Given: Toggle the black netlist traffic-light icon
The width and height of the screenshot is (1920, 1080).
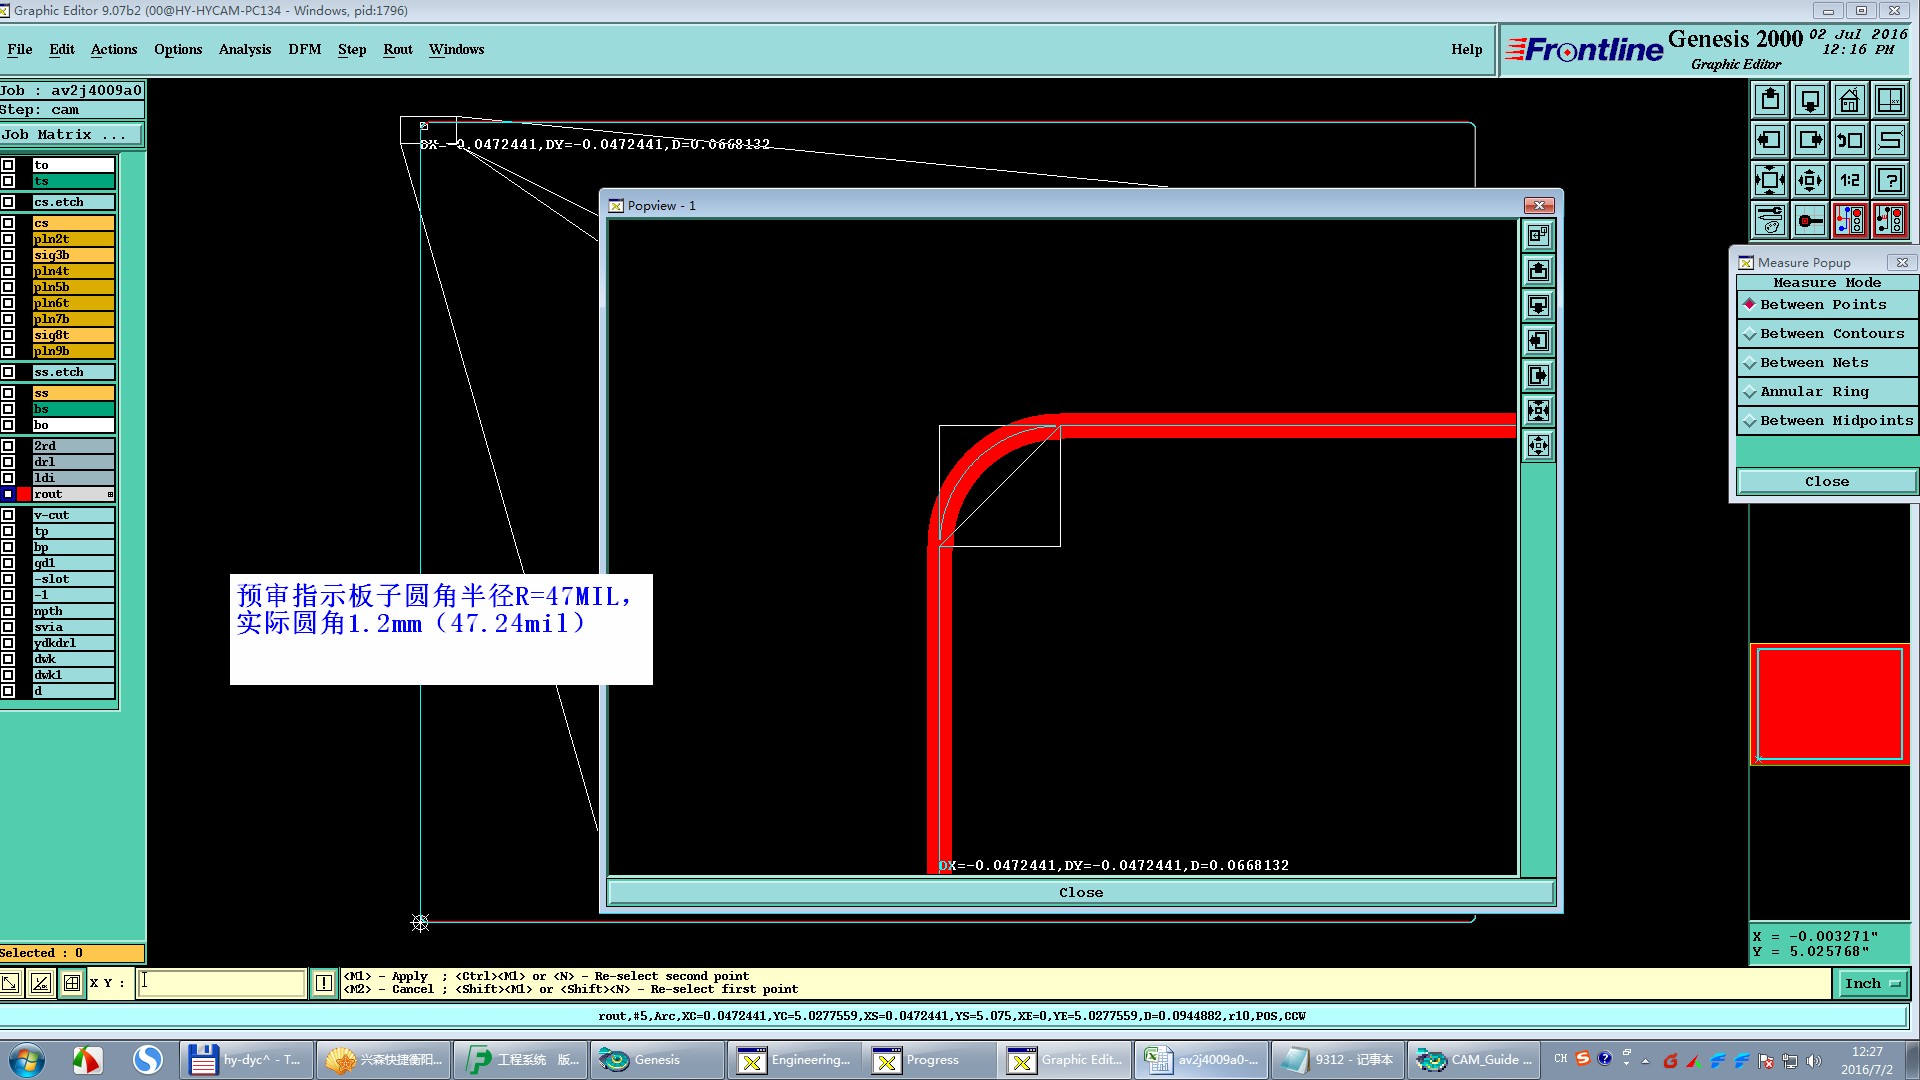Looking at the screenshot, I should coord(1890,220).
